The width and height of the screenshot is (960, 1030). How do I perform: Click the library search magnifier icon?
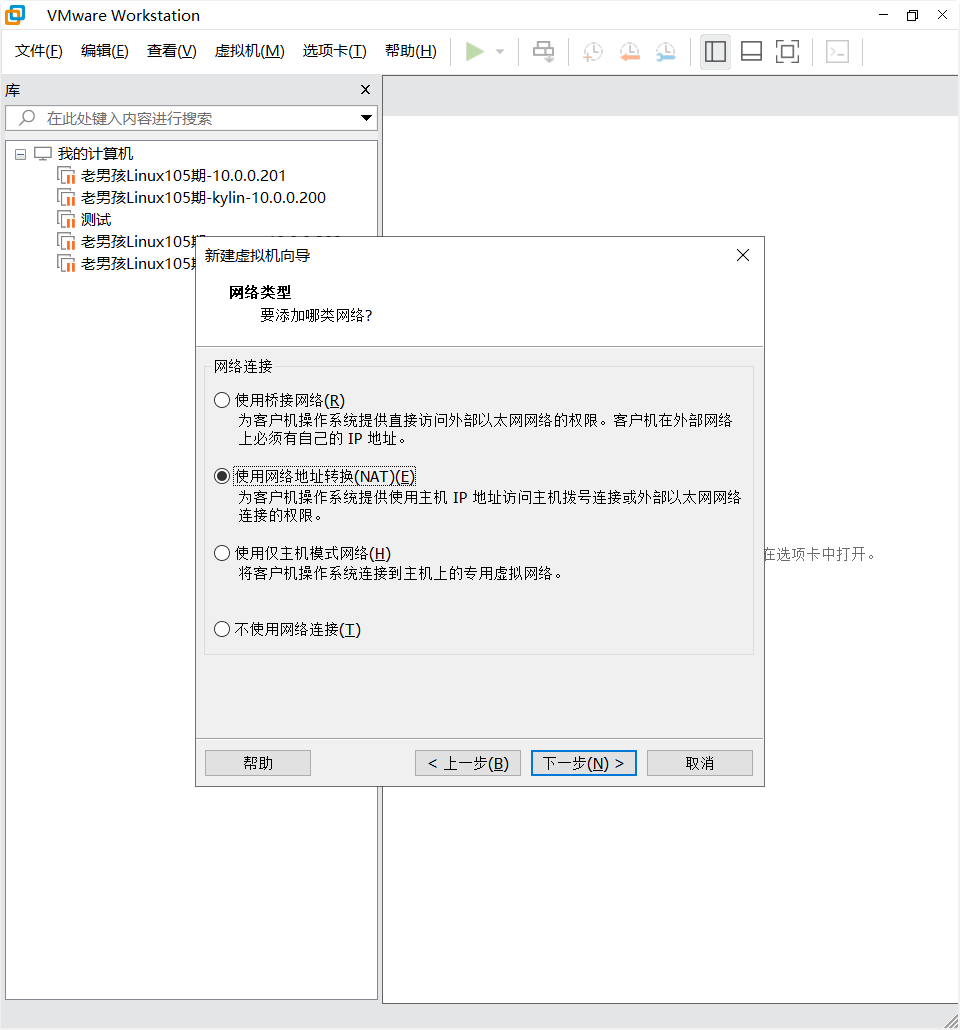(27, 118)
